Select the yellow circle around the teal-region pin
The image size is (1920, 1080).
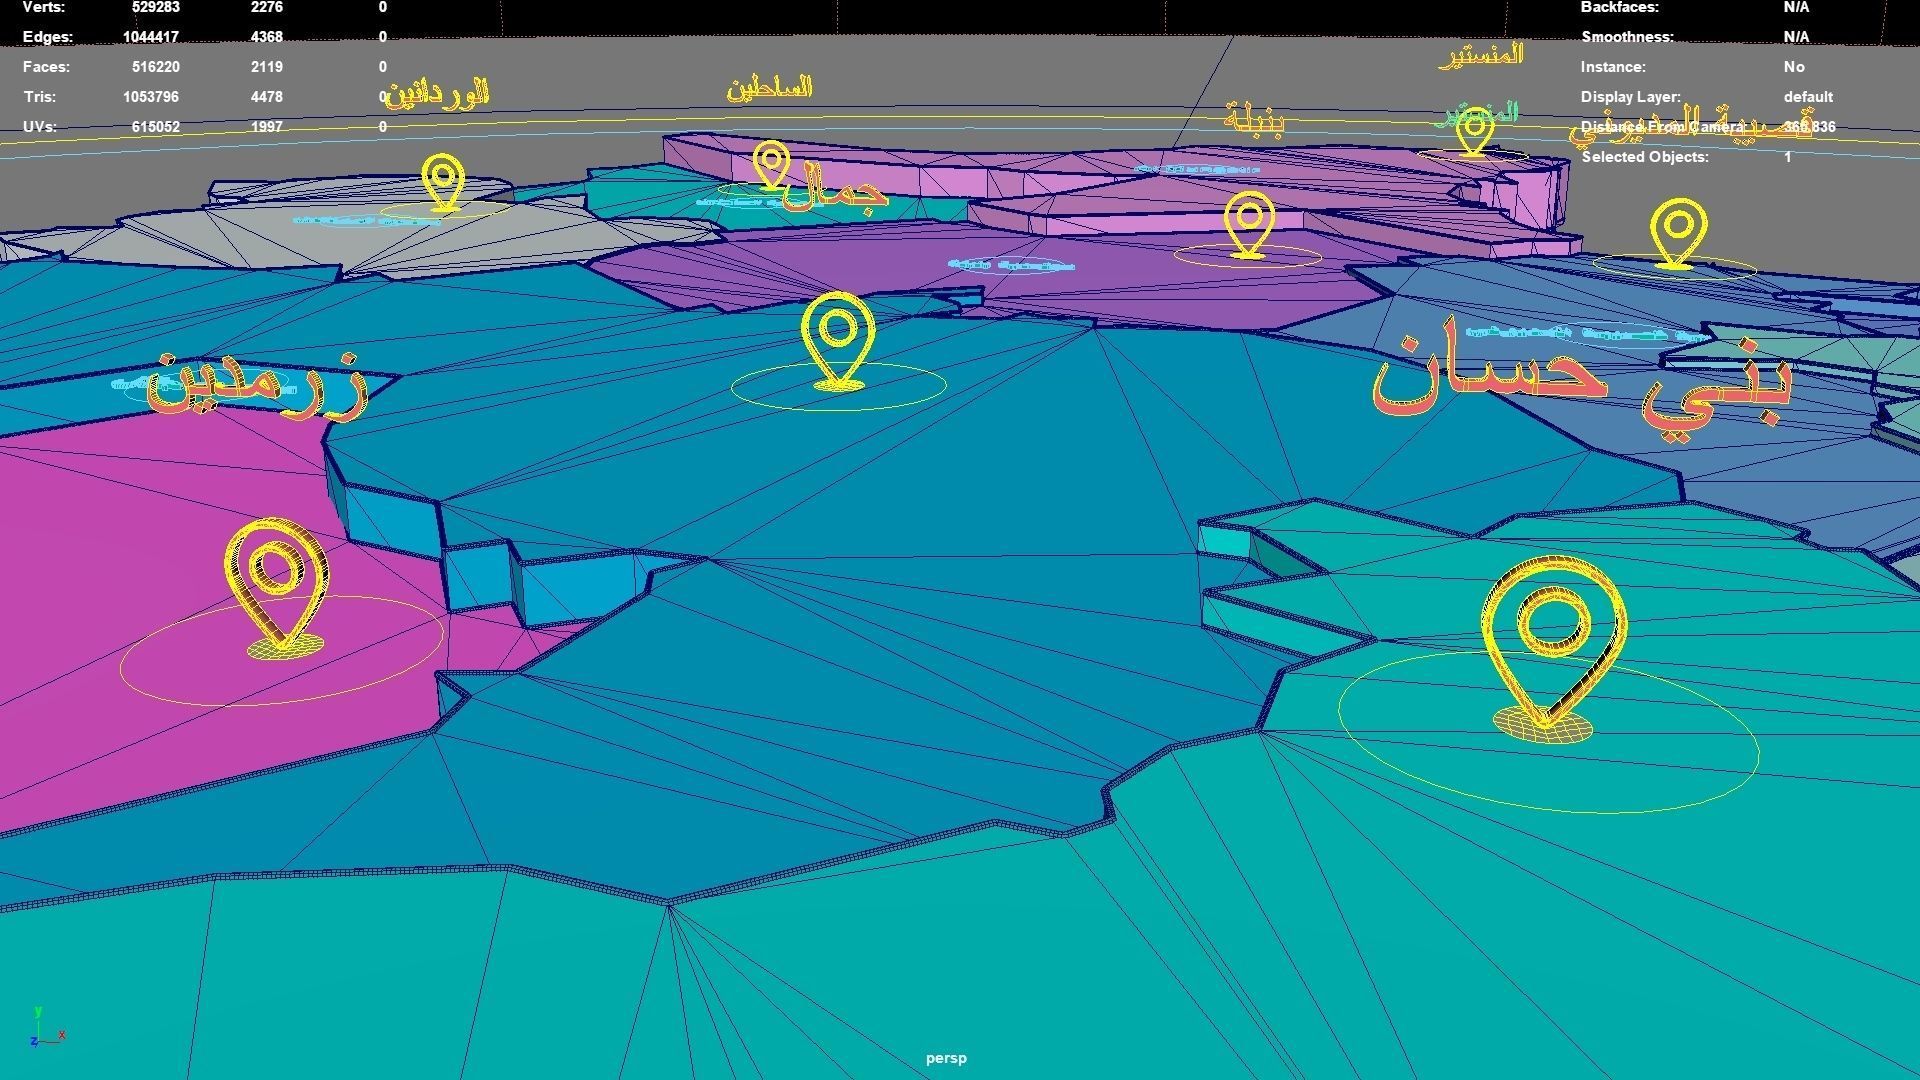tap(1548, 732)
